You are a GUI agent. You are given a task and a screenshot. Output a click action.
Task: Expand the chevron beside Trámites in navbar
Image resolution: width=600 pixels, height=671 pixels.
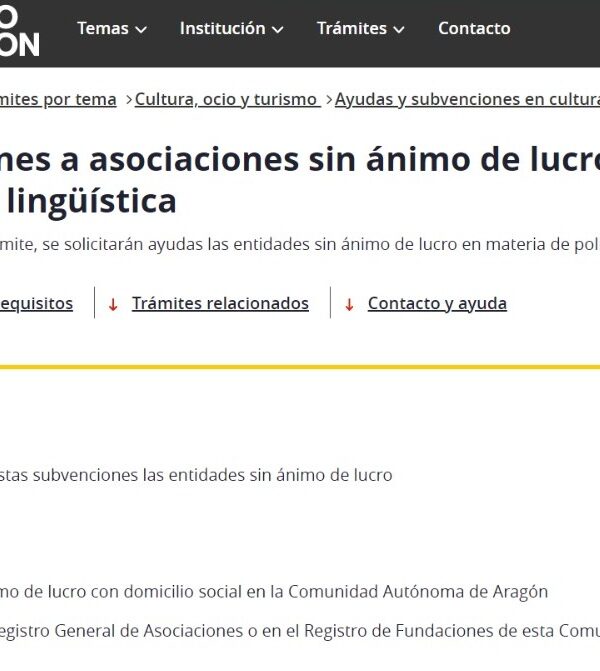click(x=399, y=30)
